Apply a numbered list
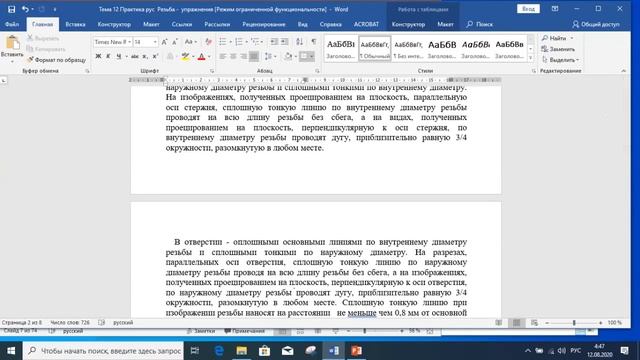This screenshot has width=640, height=360. 239,42
